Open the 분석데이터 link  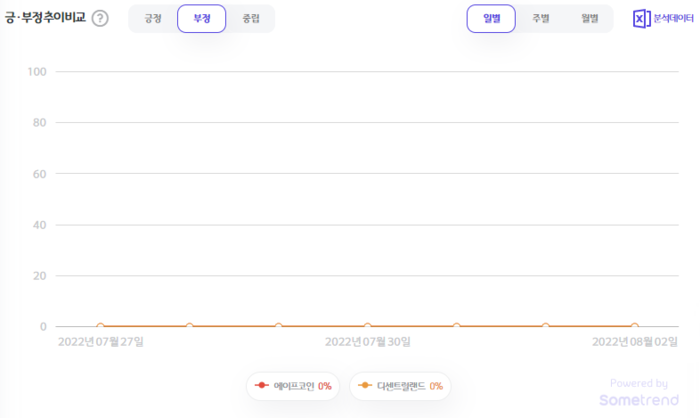[673, 18]
